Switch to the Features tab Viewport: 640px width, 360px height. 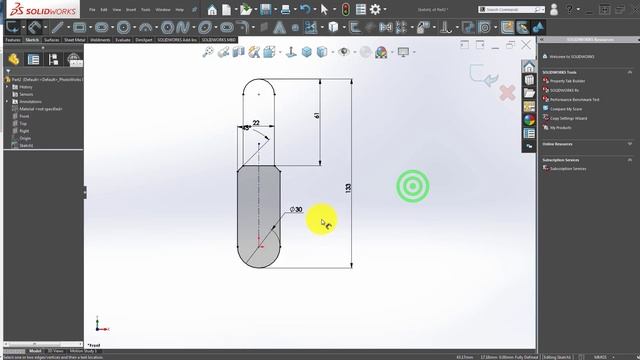pos(13,40)
